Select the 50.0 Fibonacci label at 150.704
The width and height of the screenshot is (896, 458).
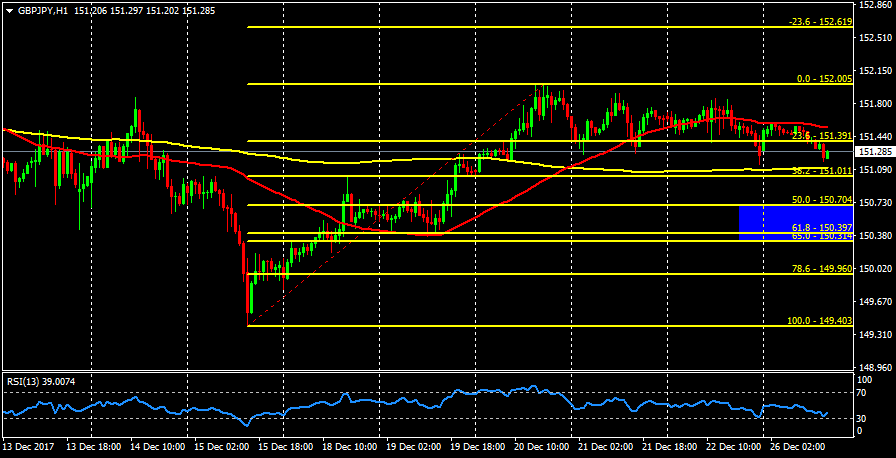click(821, 200)
